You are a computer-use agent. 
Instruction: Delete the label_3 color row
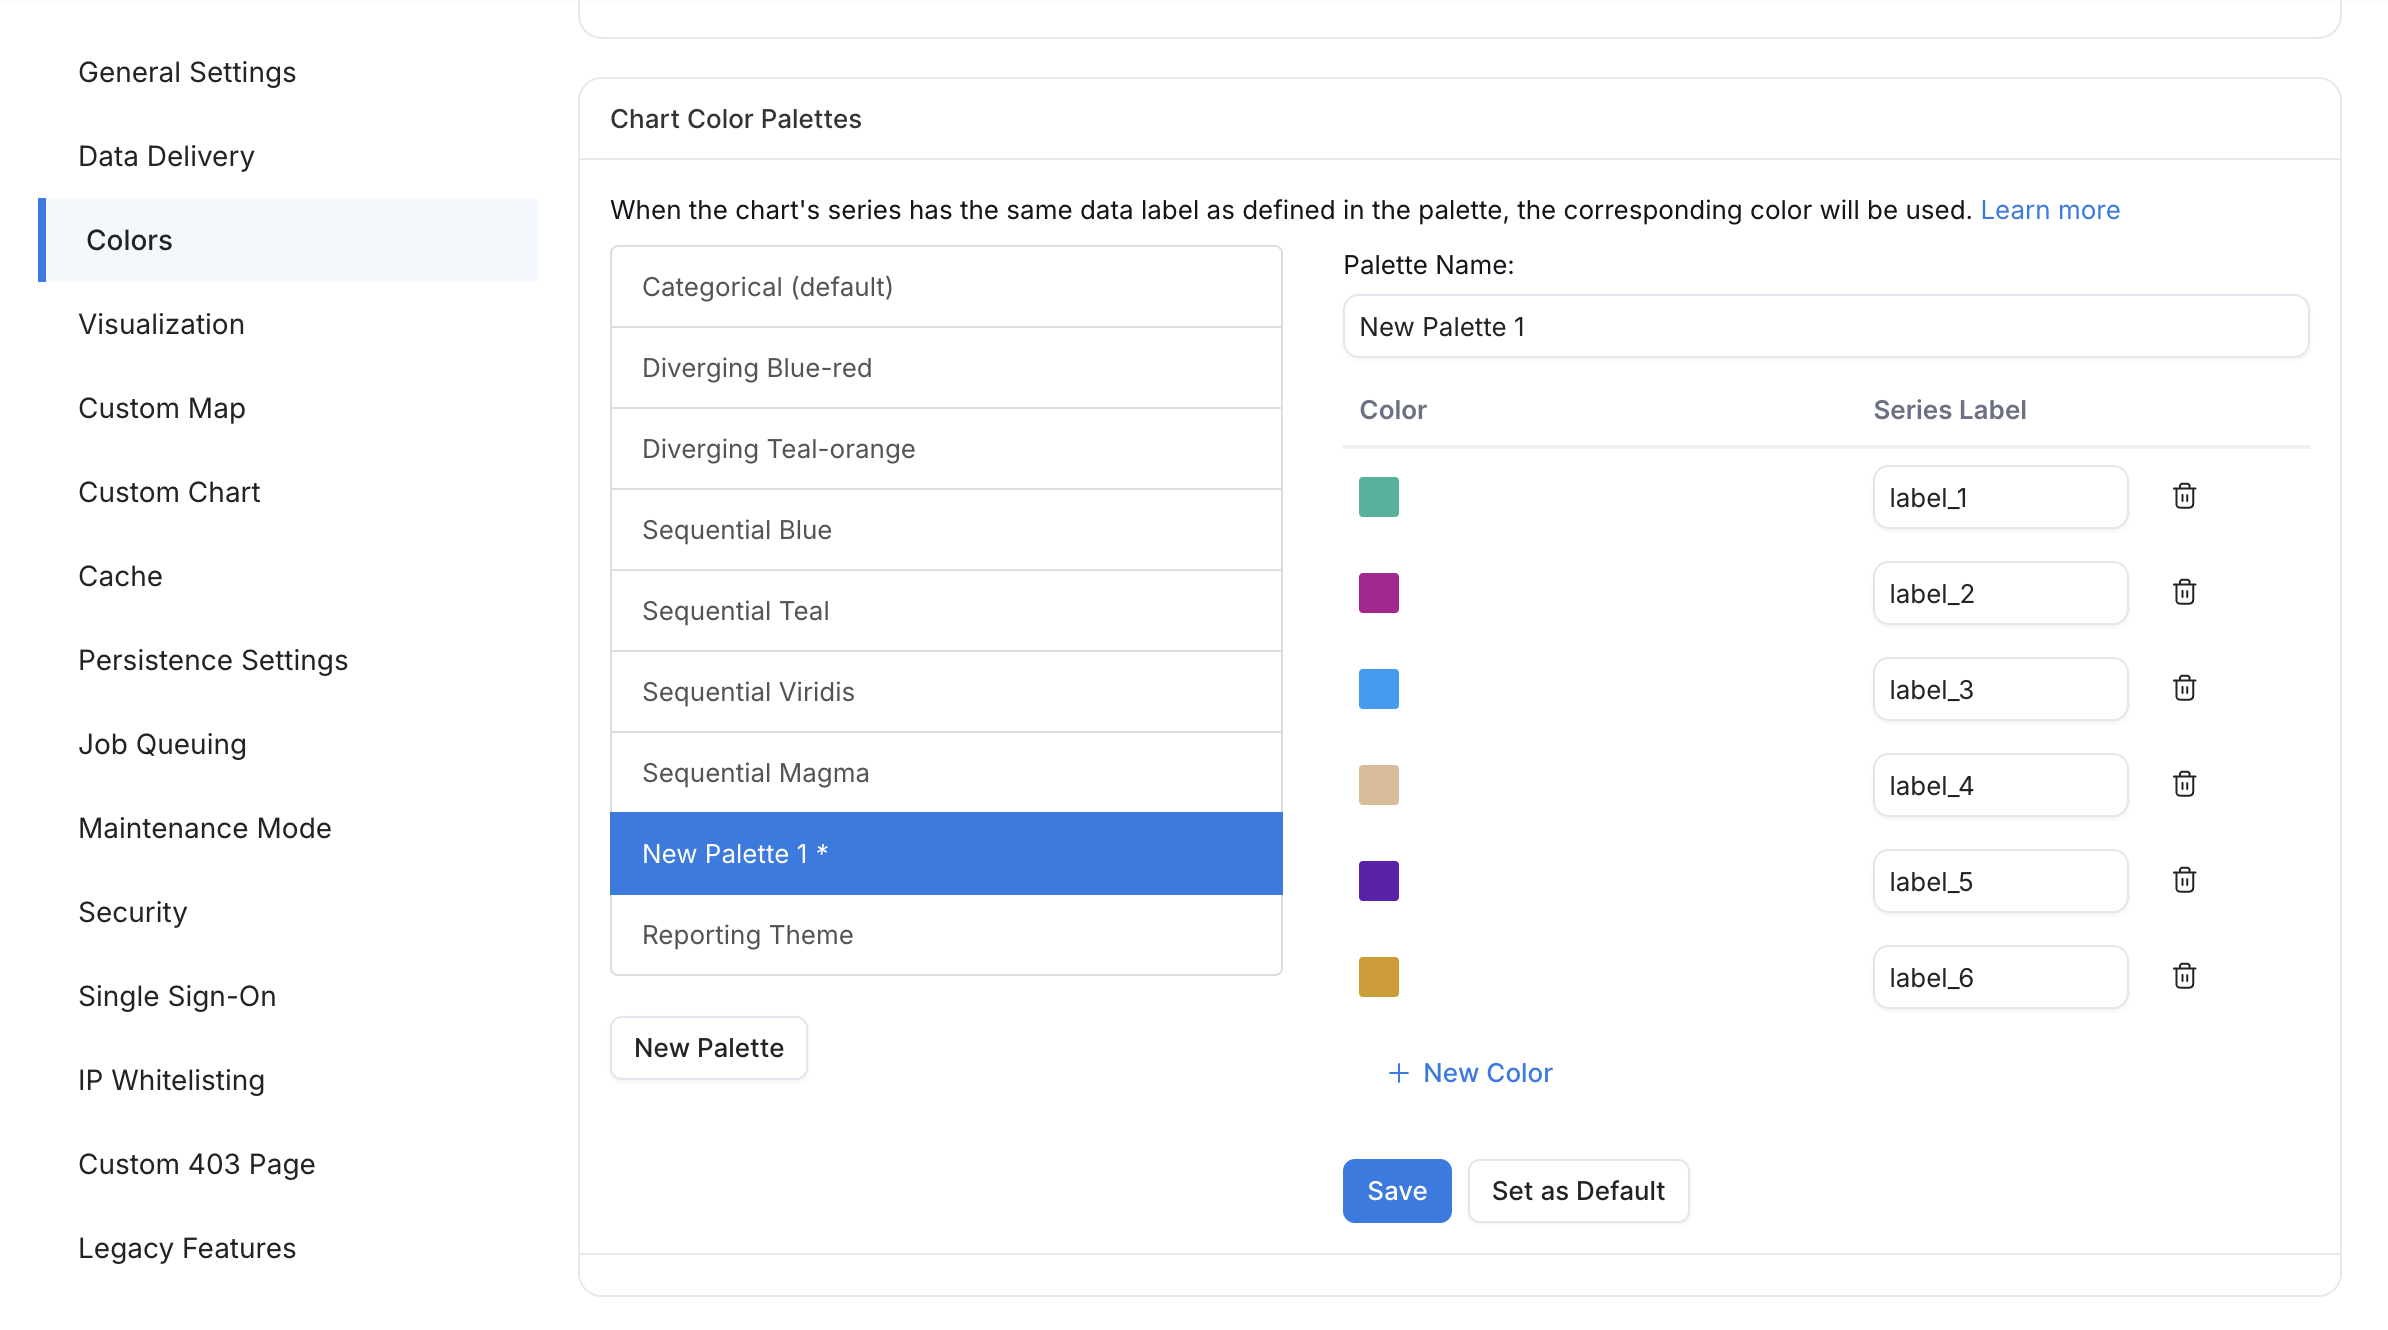pyautogui.click(x=2185, y=688)
